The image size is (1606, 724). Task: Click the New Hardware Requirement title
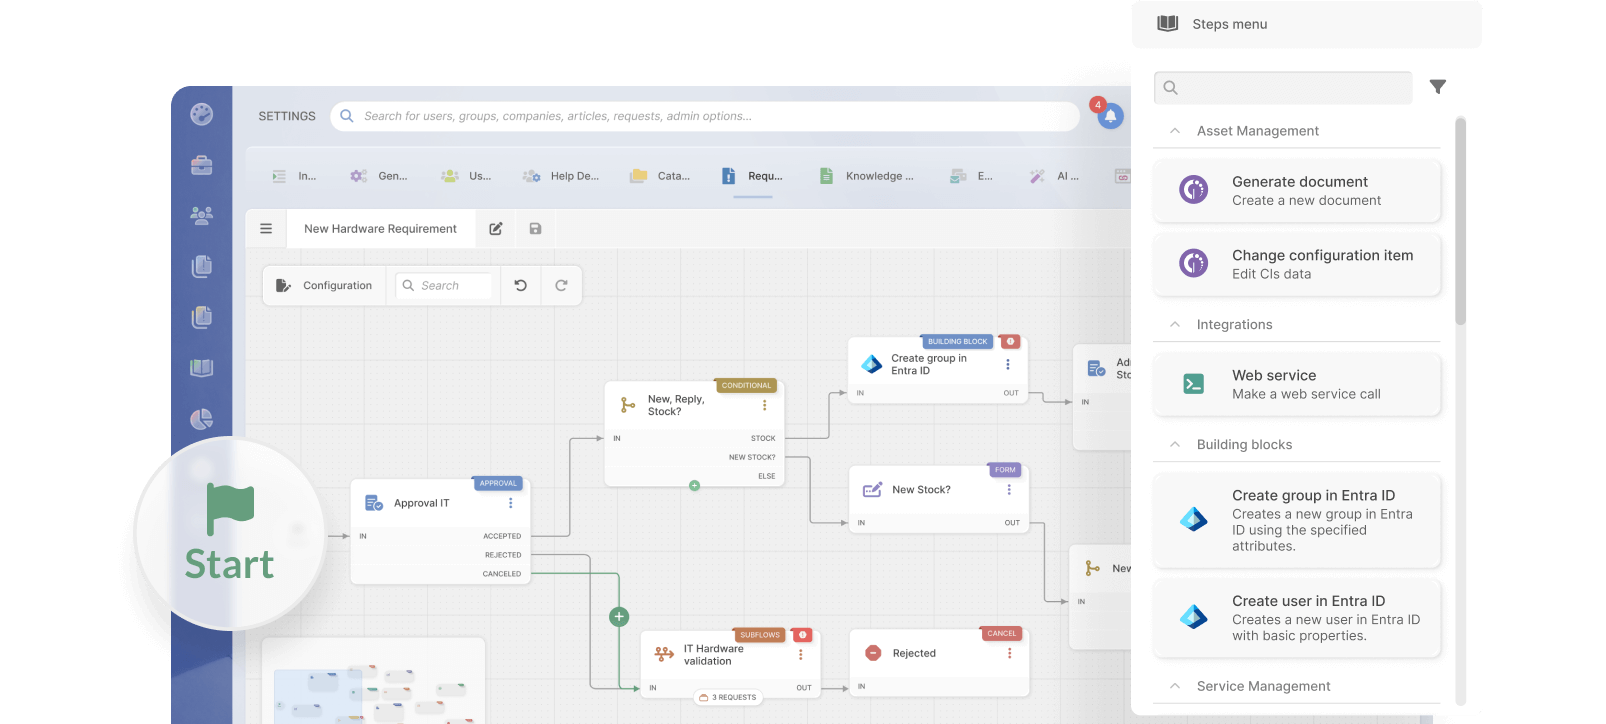(381, 229)
